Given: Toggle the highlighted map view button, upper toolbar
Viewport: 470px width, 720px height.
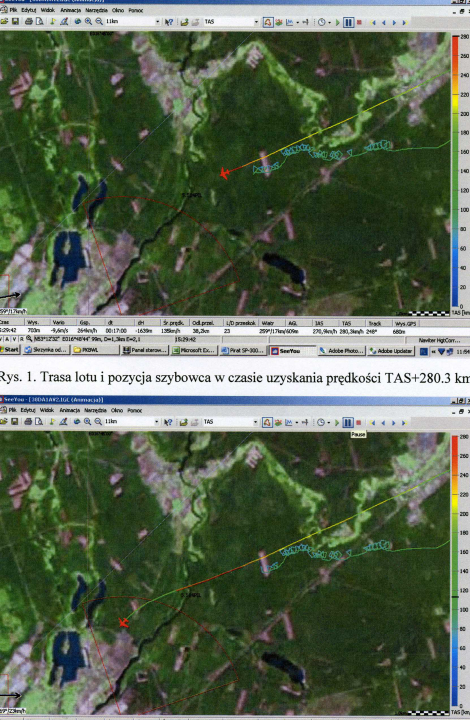Looking at the screenshot, I should pos(269,22).
